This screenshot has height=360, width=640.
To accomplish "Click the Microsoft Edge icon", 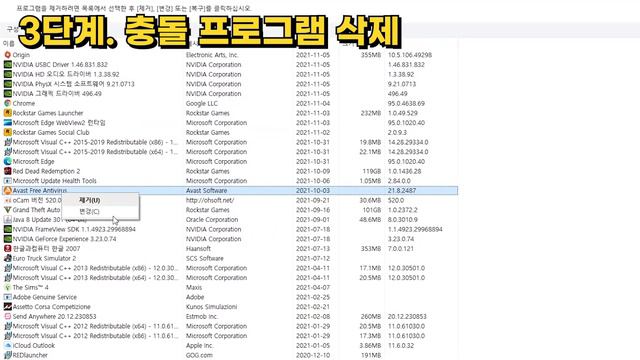I will pyautogui.click(x=7, y=161).
